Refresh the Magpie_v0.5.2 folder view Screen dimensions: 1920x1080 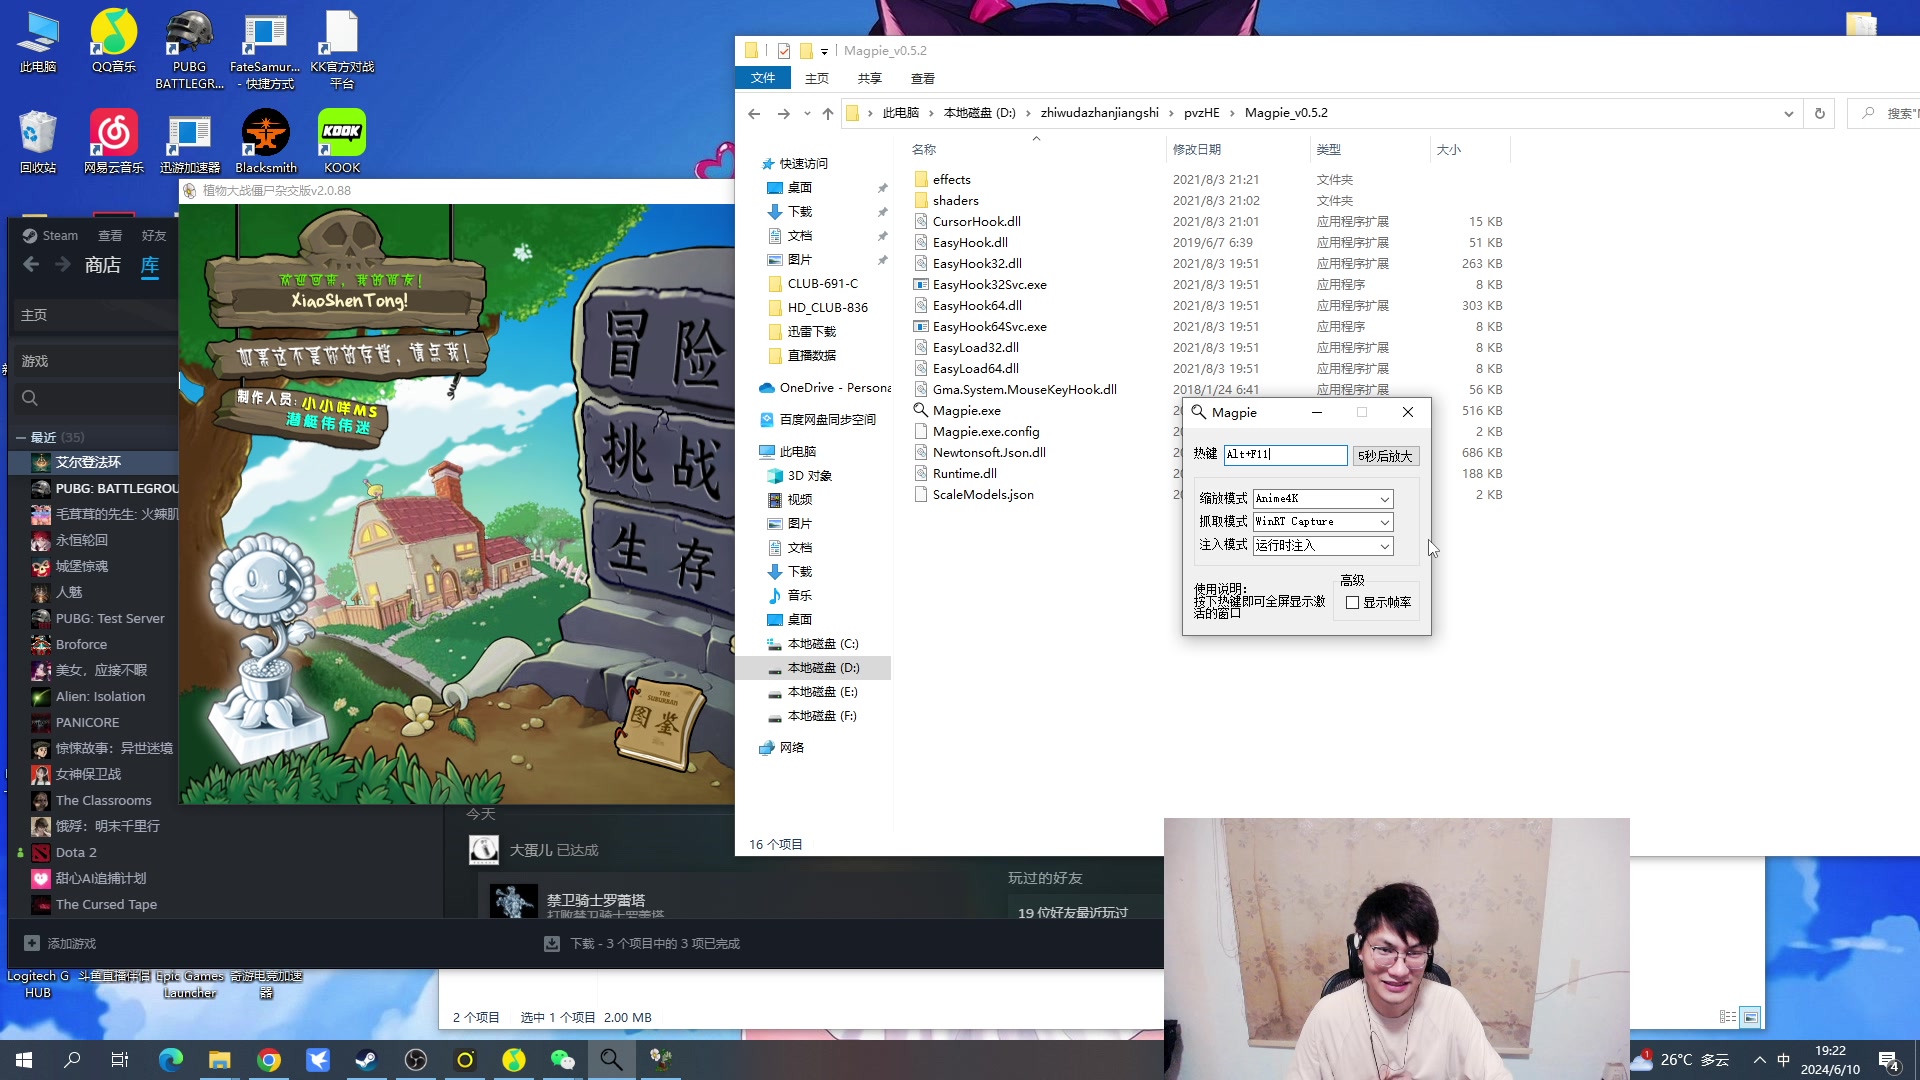pos(1819,114)
